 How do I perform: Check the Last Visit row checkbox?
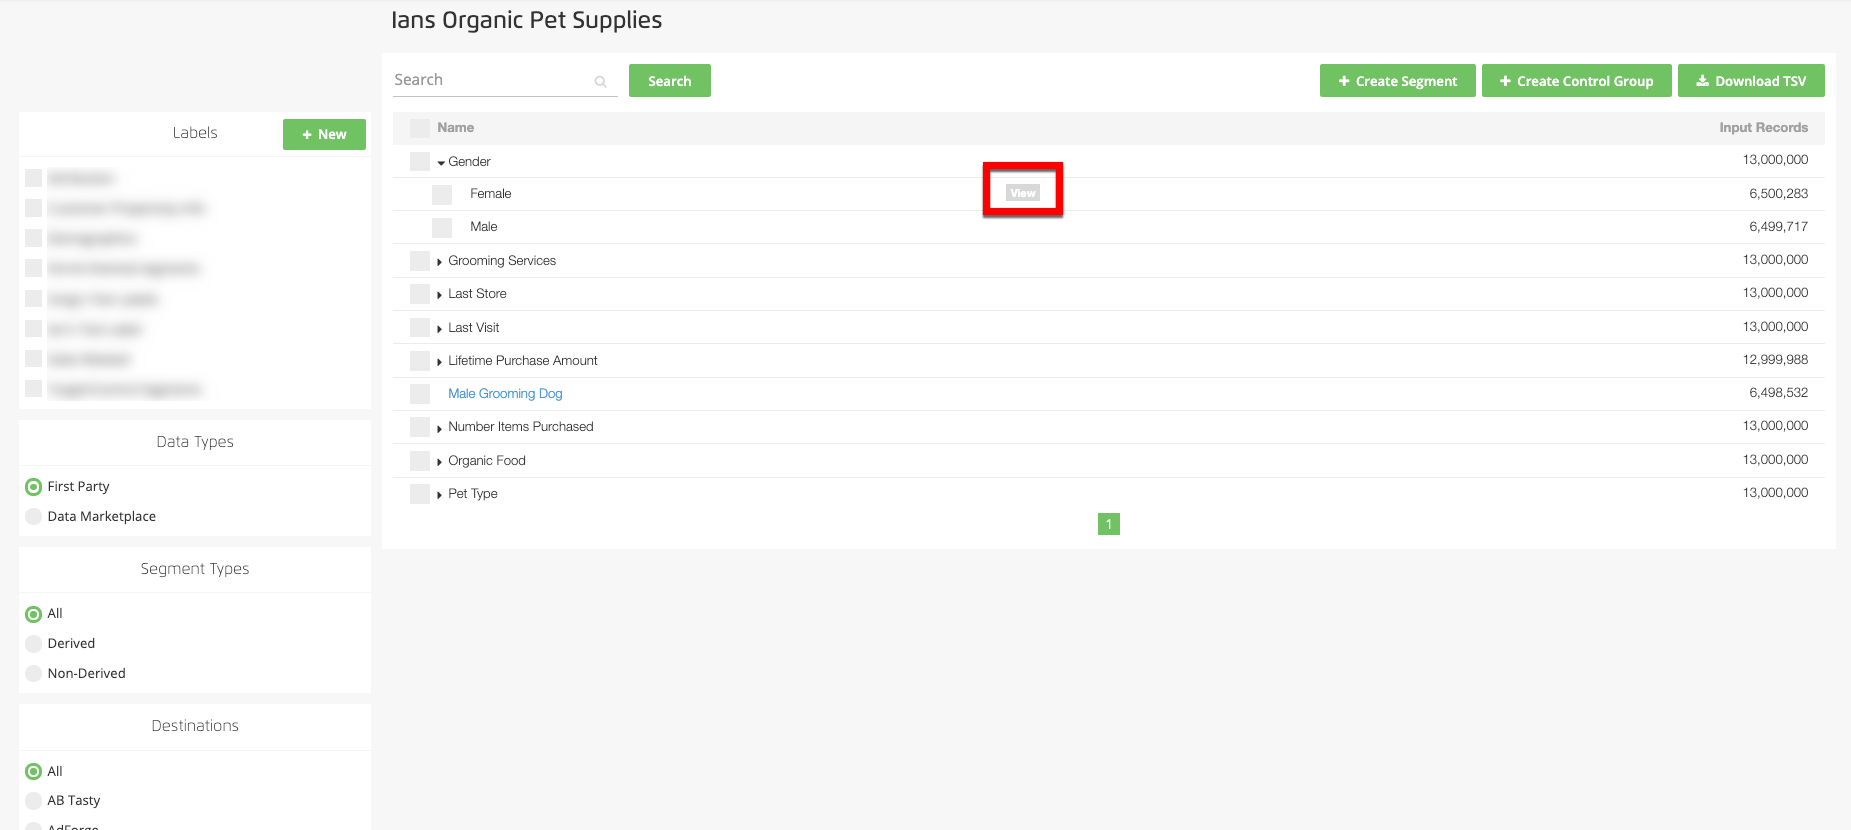pos(420,327)
